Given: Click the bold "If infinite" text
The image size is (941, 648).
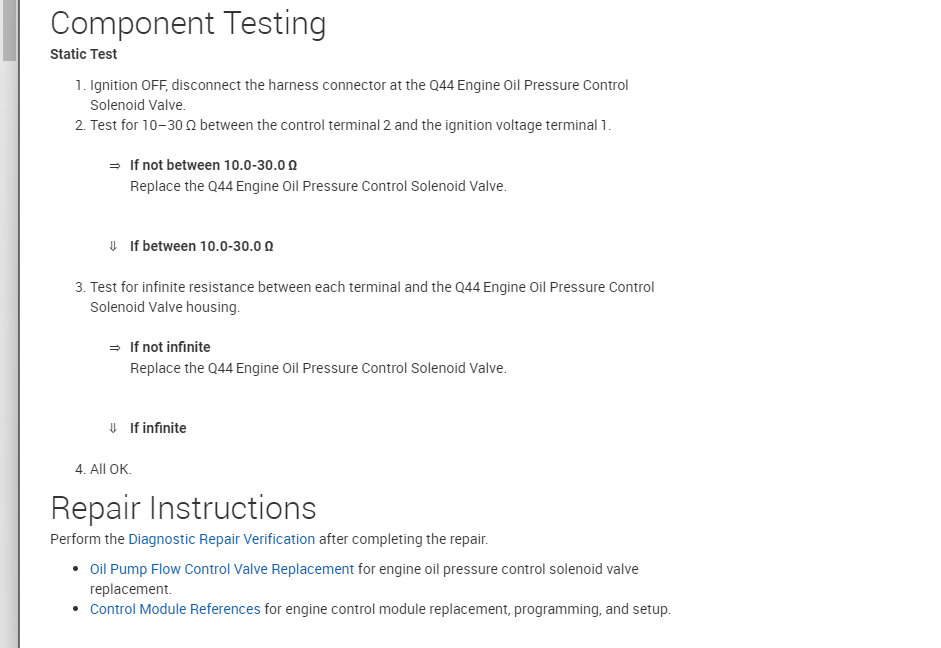Looking at the screenshot, I should 158,428.
